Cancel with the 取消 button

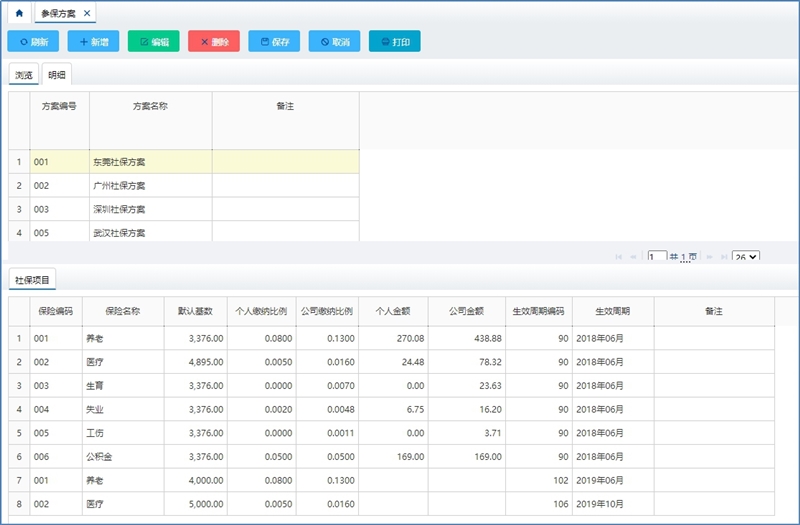(x=334, y=42)
